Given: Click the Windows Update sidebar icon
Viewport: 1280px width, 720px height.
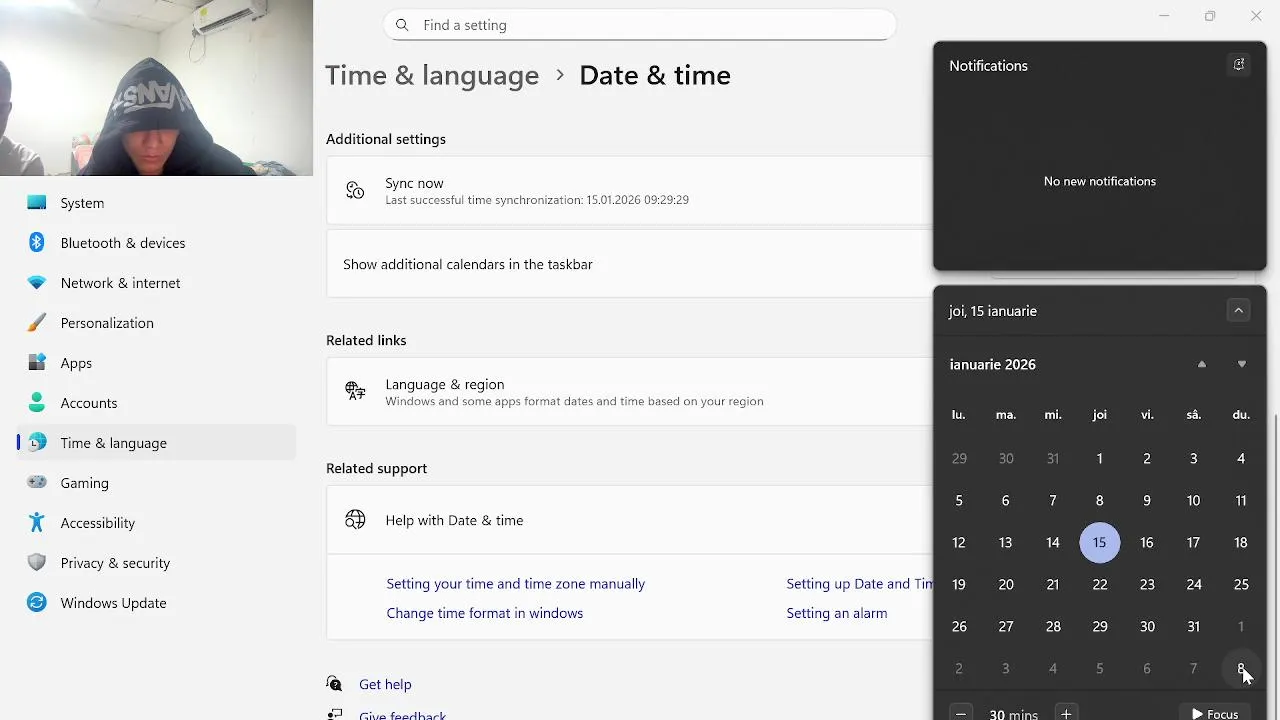Looking at the screenshot, I should click(x=37, y=603).
